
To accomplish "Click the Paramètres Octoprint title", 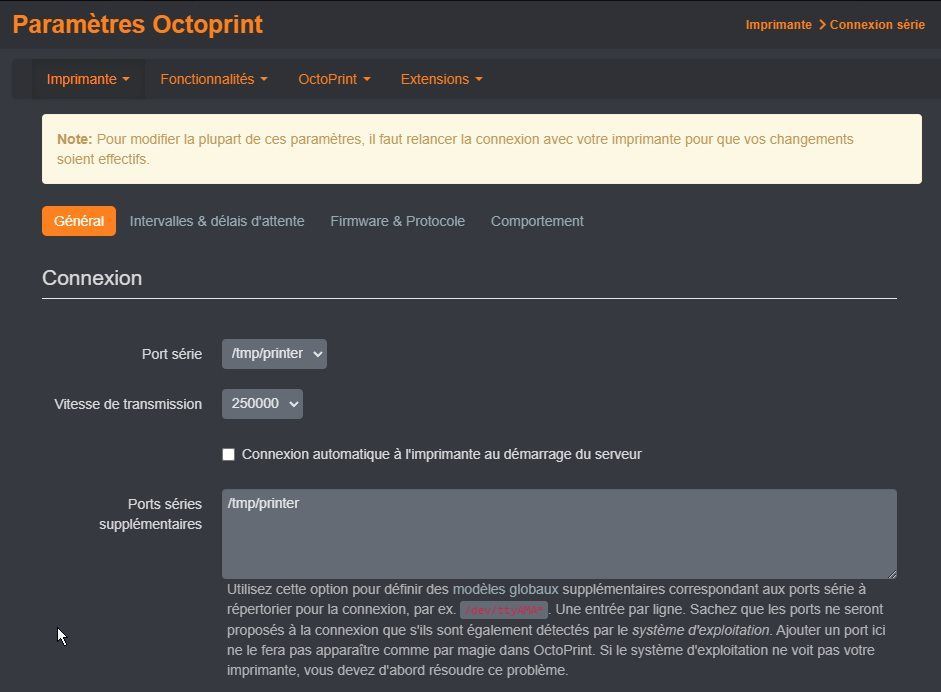I will click(x=137, y=25).
